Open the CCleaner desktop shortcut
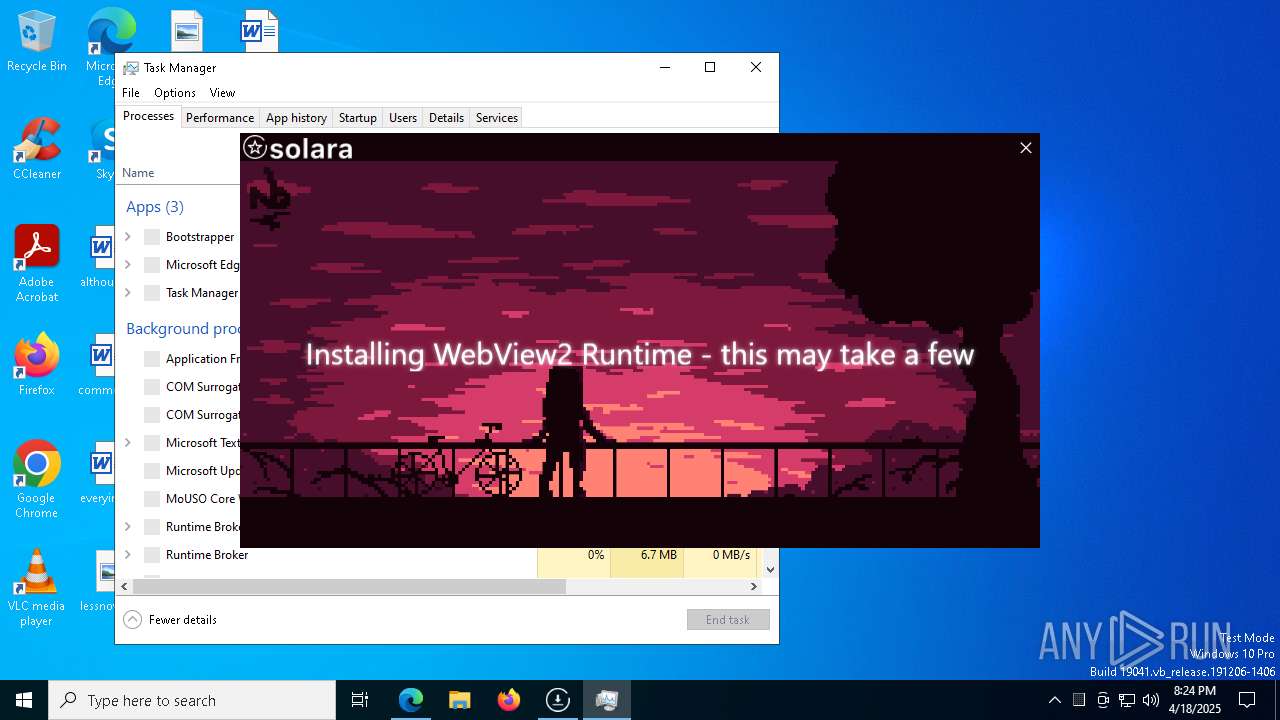The width and height of the screenshot is (1280, 720). [37, 149]
